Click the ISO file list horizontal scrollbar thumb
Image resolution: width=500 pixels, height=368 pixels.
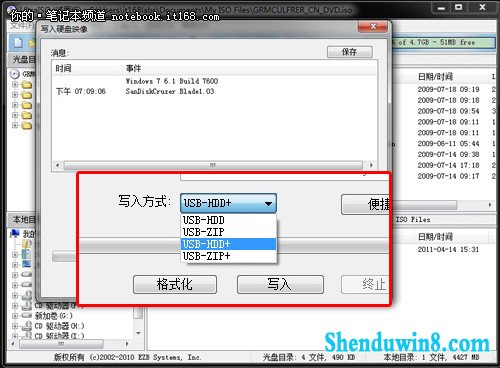point(424,205)
